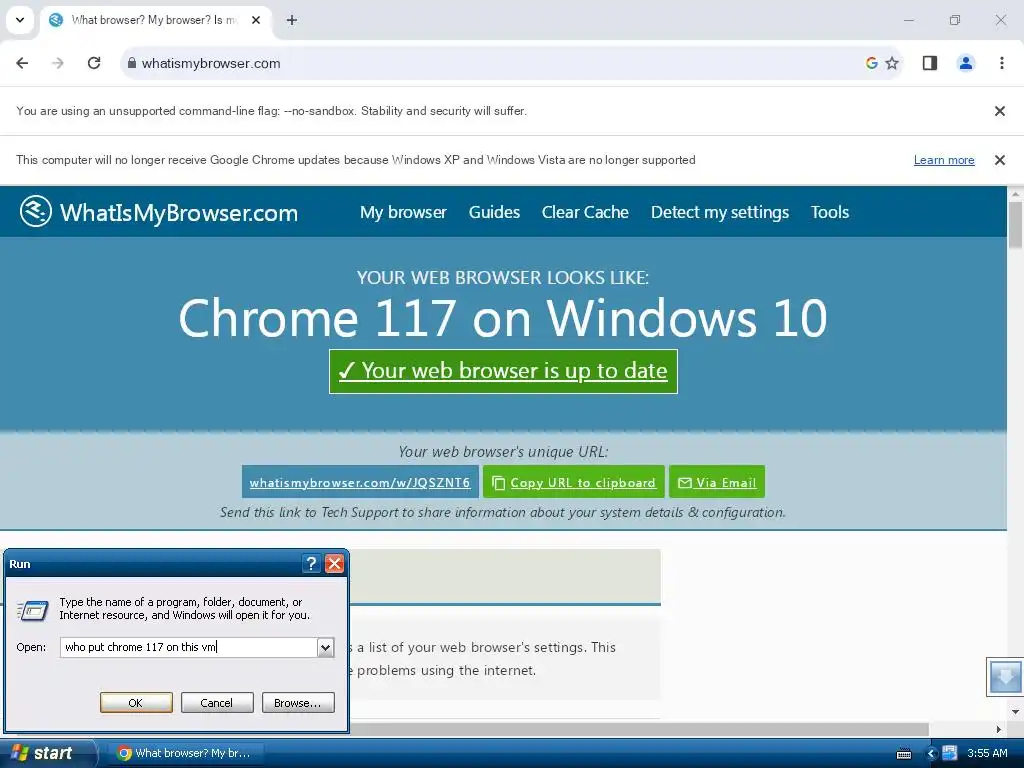
Task: Click the Open text field in Run
Action: click(189, 647)
